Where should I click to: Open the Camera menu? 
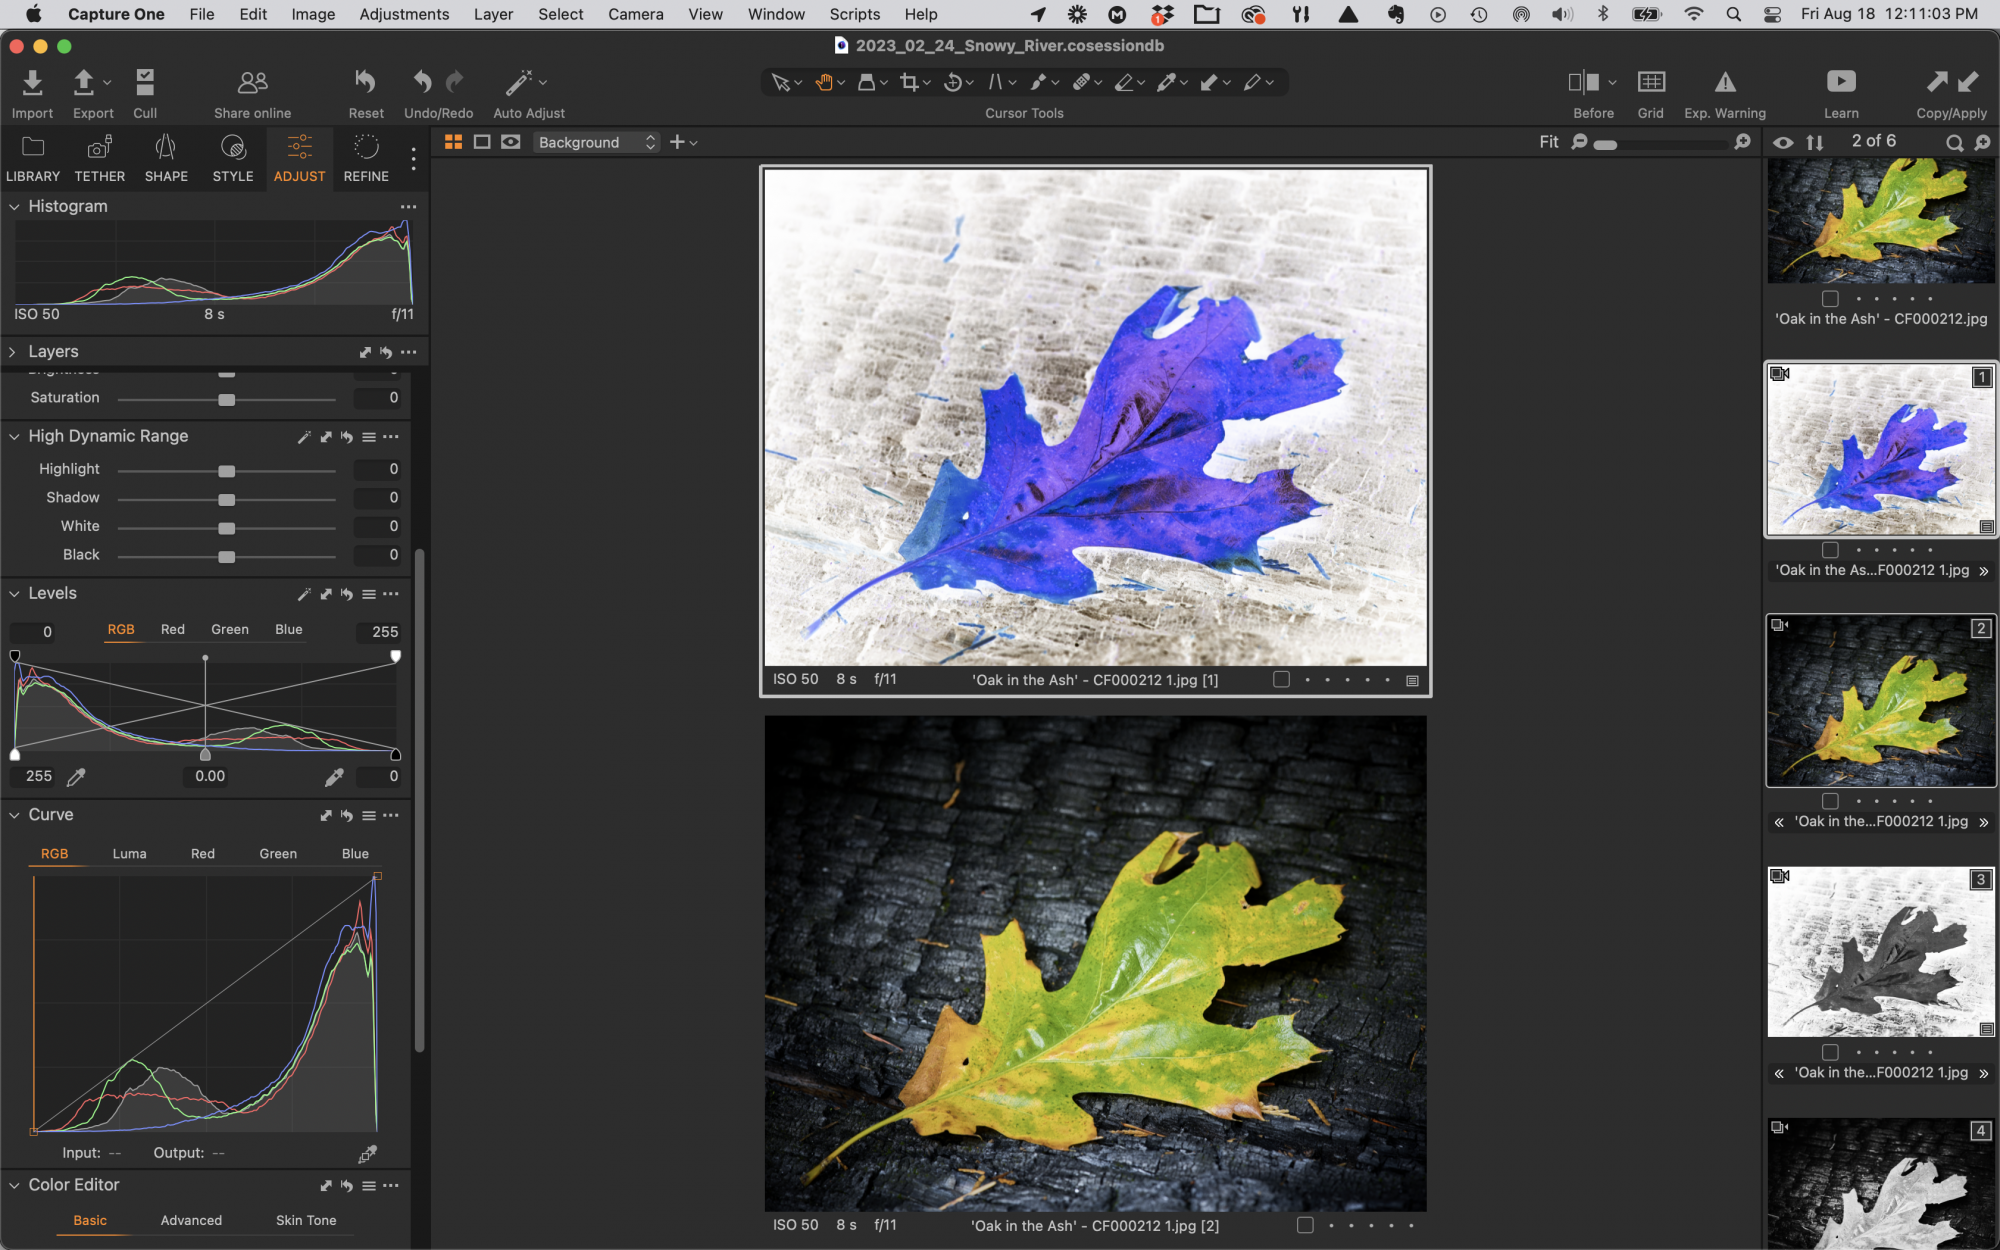(636, 14)
